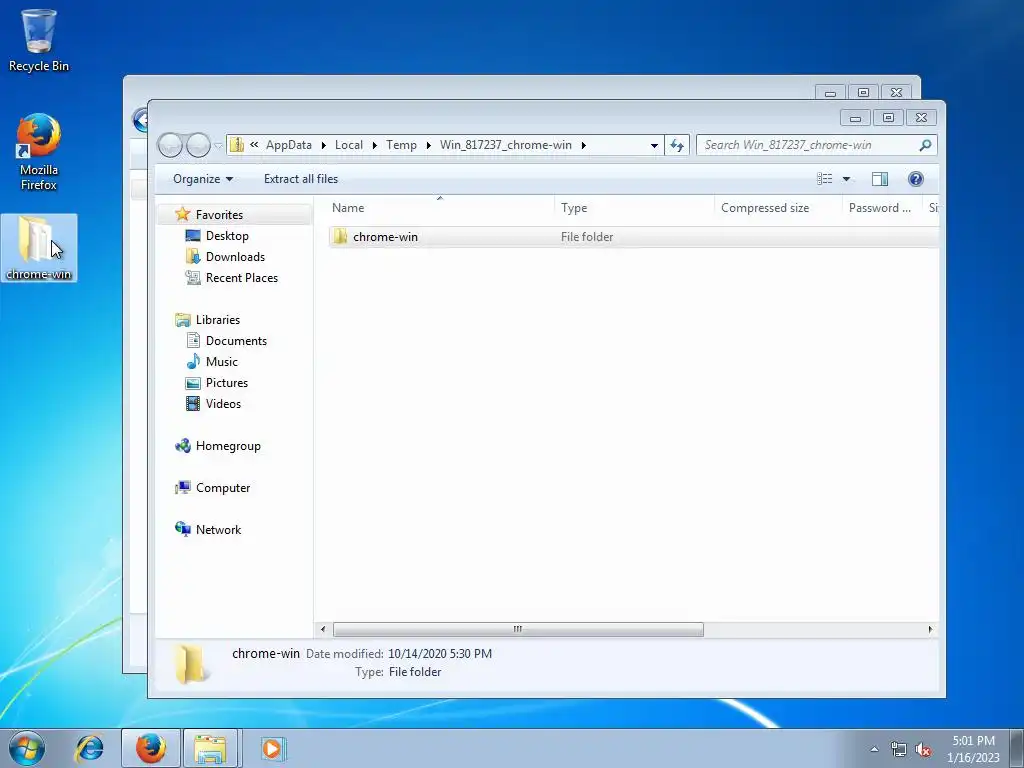The width and height of the screenshot is (1024, 768).
Task: Maximize the front Explorer window
Action: (888, 118)
